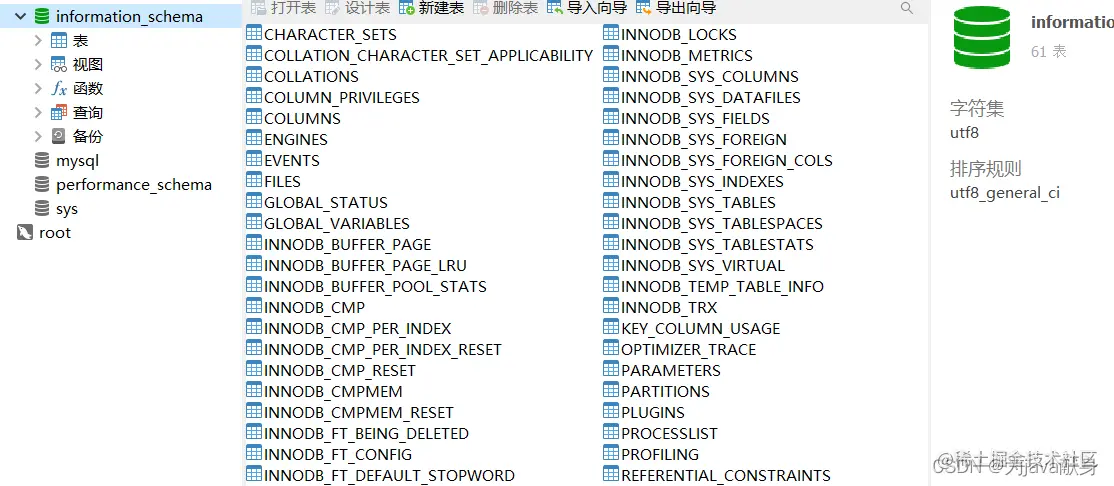Select the sys database icon
The image size is (1114, 486).
click(x=42, y=209)
